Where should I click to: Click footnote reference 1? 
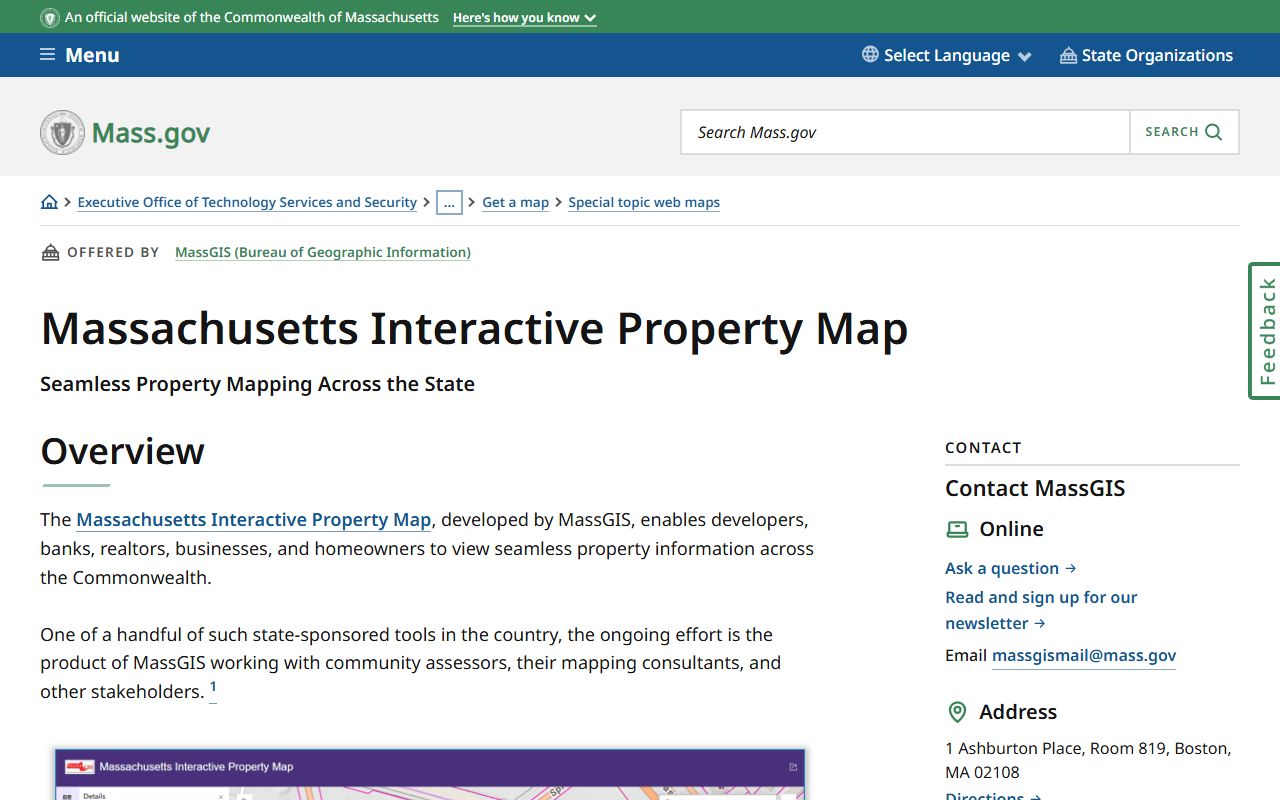(213, 688)
